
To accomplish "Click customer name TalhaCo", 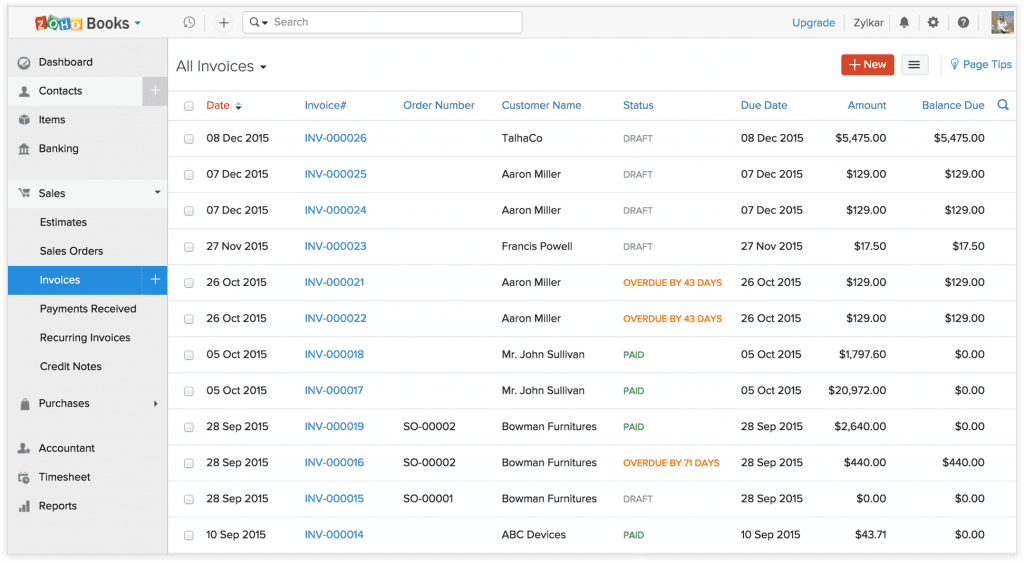I will coord(522,138).
